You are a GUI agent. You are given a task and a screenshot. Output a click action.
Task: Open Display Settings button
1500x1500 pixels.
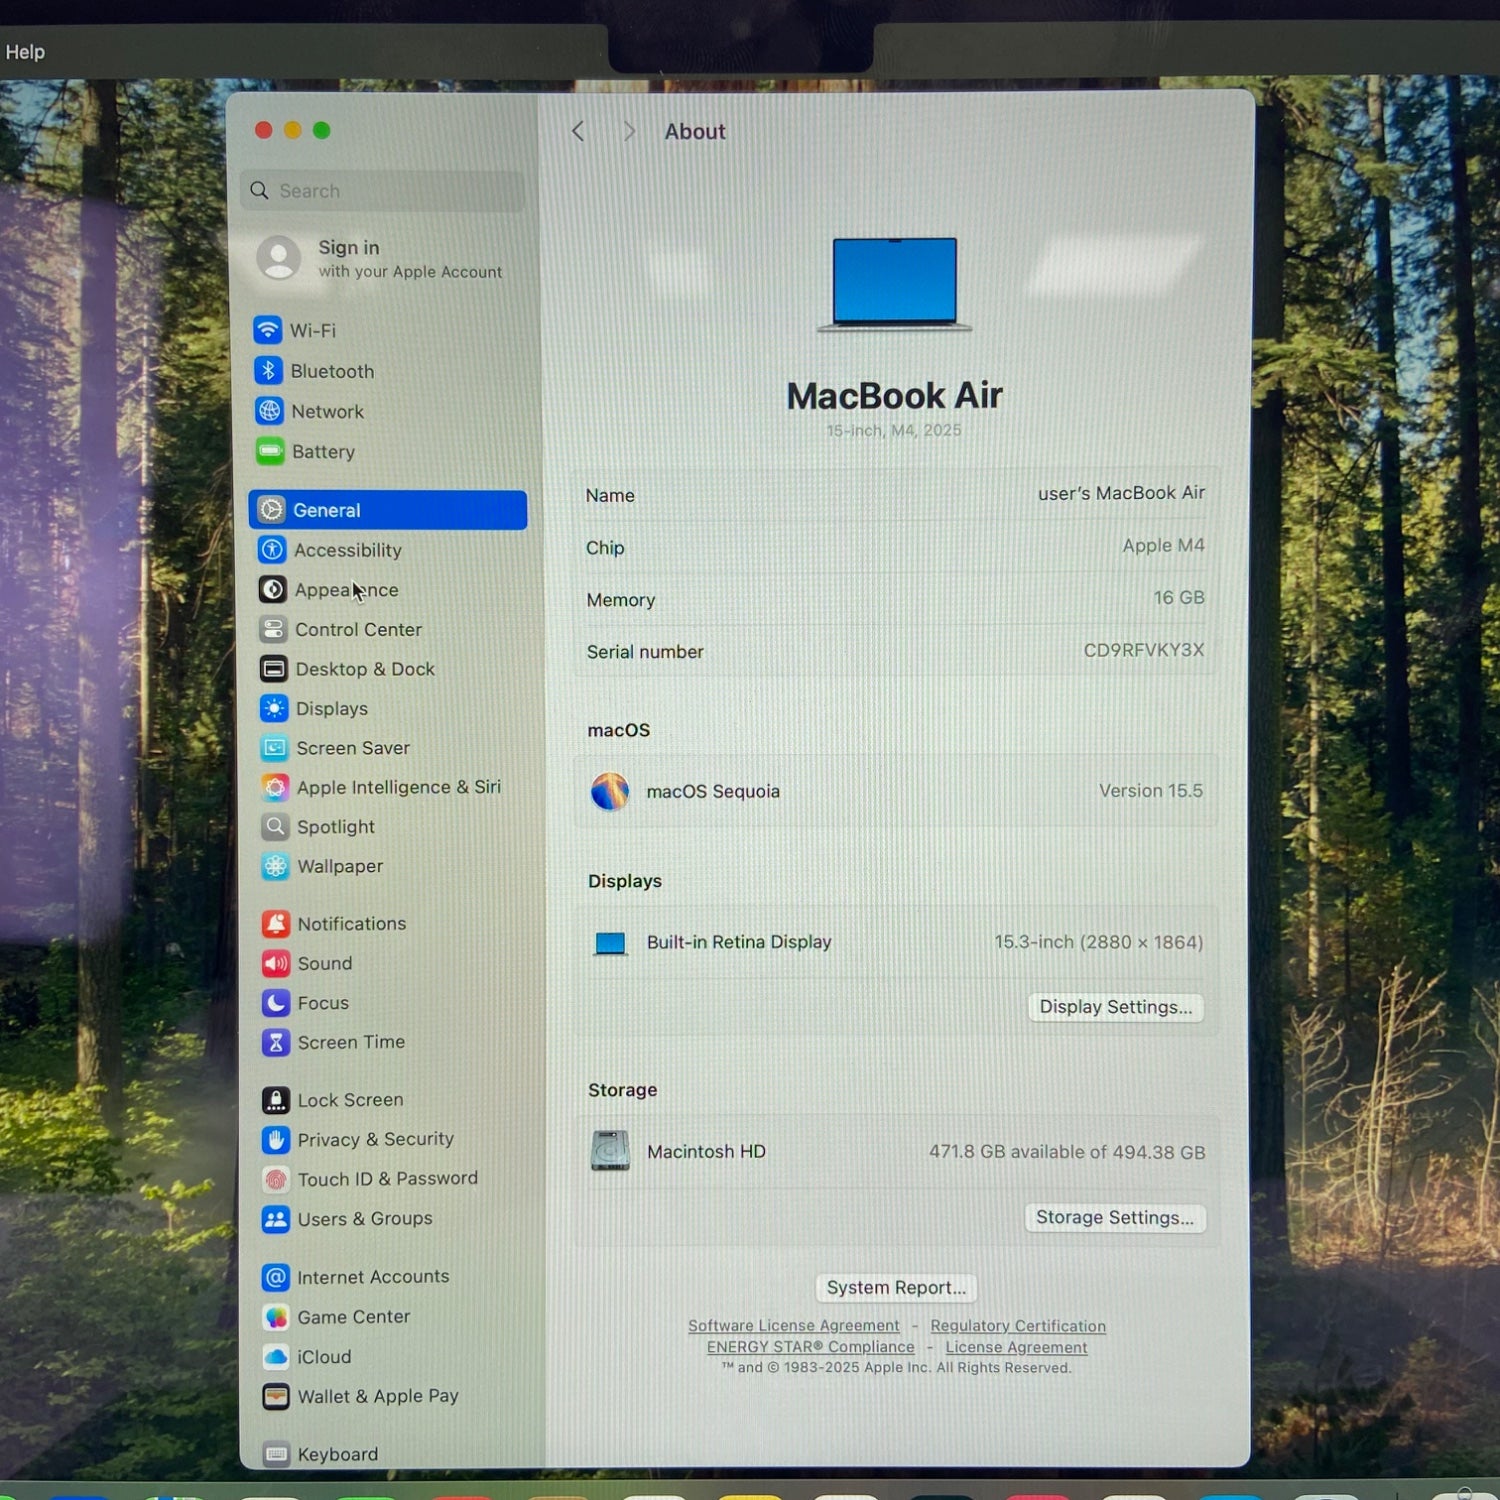click(x=1116, y=1007)
